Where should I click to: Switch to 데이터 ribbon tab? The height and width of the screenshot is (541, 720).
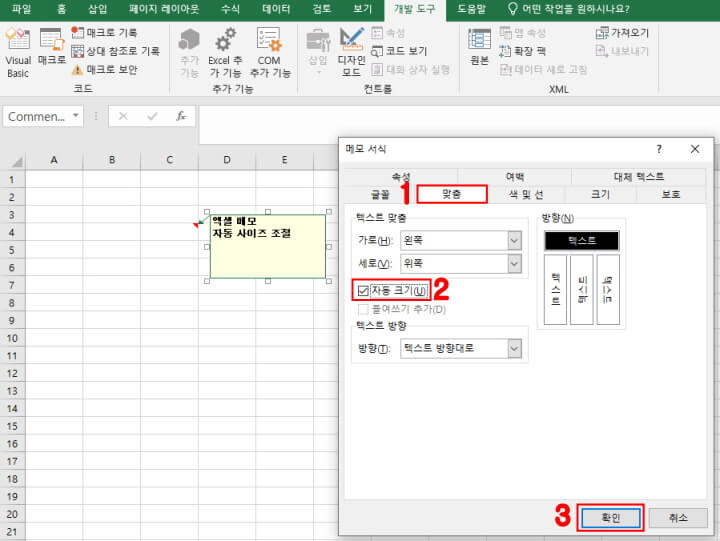coord(276,9)
